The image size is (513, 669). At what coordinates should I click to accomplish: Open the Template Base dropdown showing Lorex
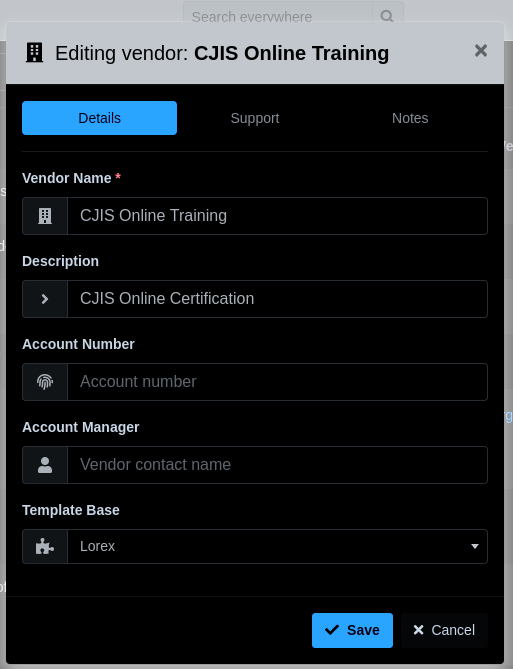pos(277,547)
